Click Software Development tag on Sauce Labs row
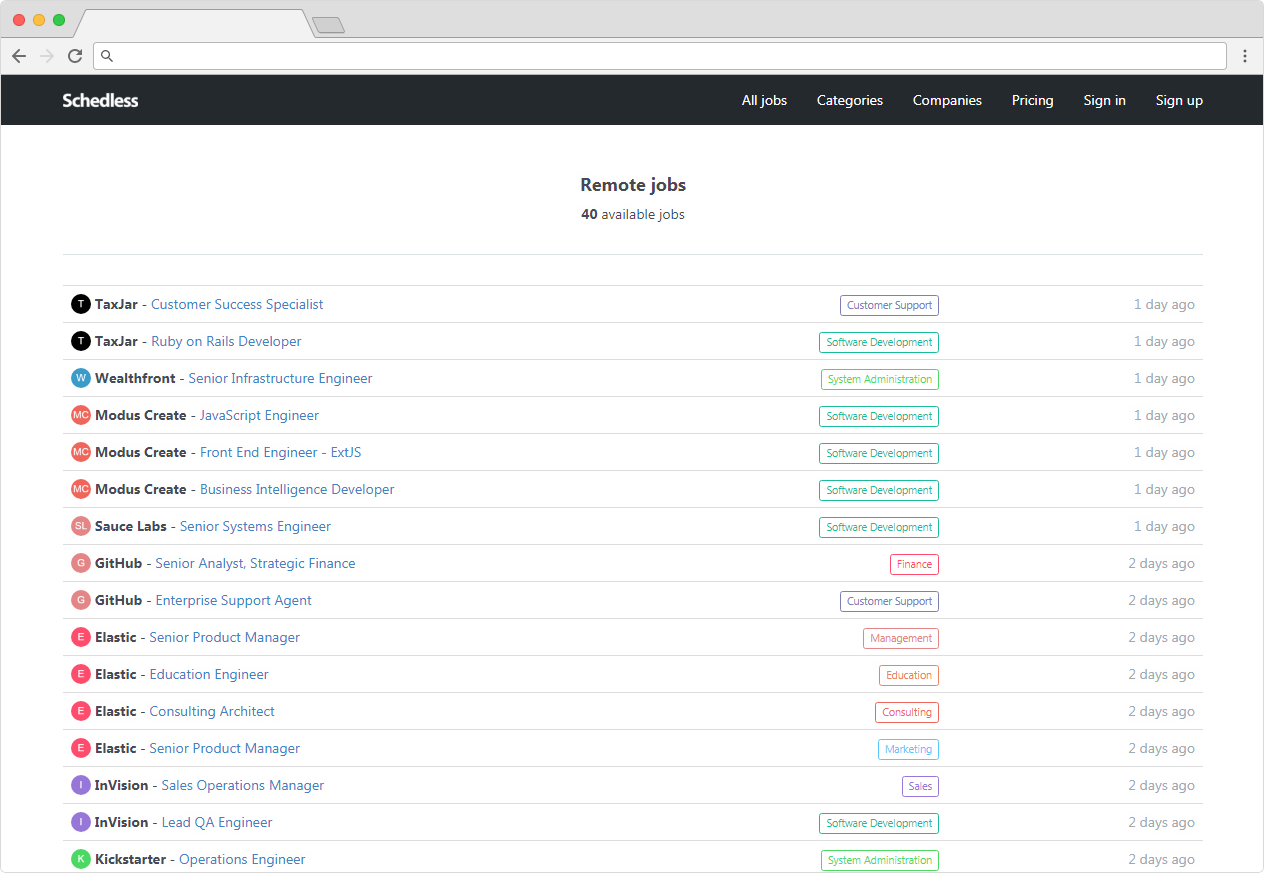This screenshot has width=1264, height=873. 879,527
